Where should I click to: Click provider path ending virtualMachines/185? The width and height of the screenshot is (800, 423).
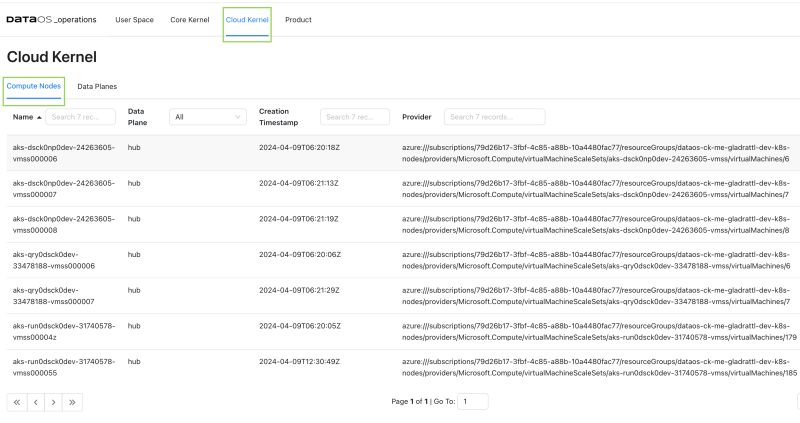coord(599,367)
